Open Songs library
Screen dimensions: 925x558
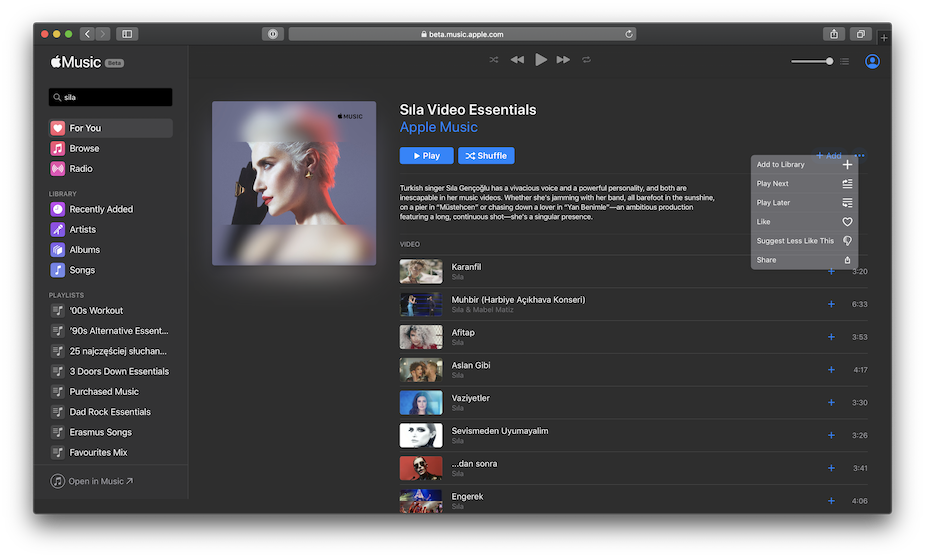pos(110,270)
